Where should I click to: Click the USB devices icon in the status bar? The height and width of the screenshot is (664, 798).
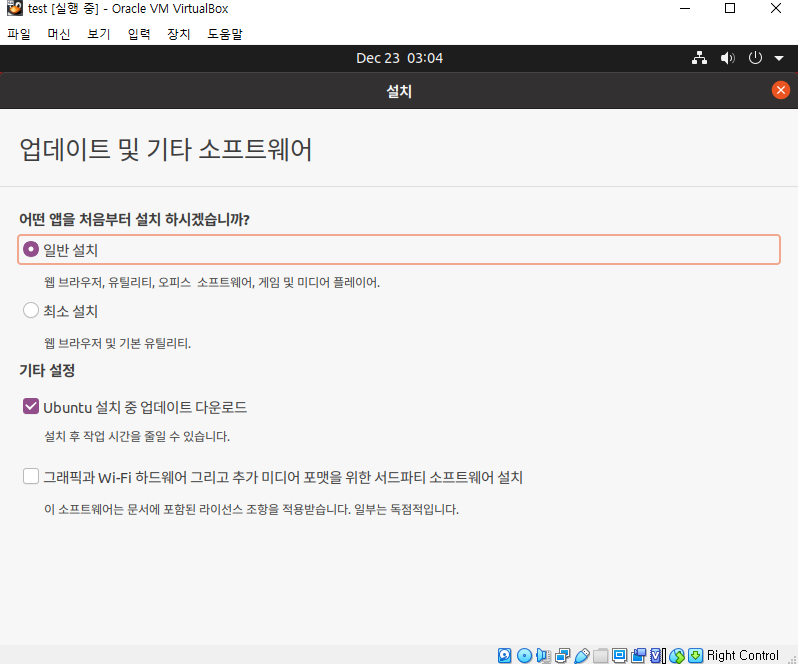tap(582, 655)
